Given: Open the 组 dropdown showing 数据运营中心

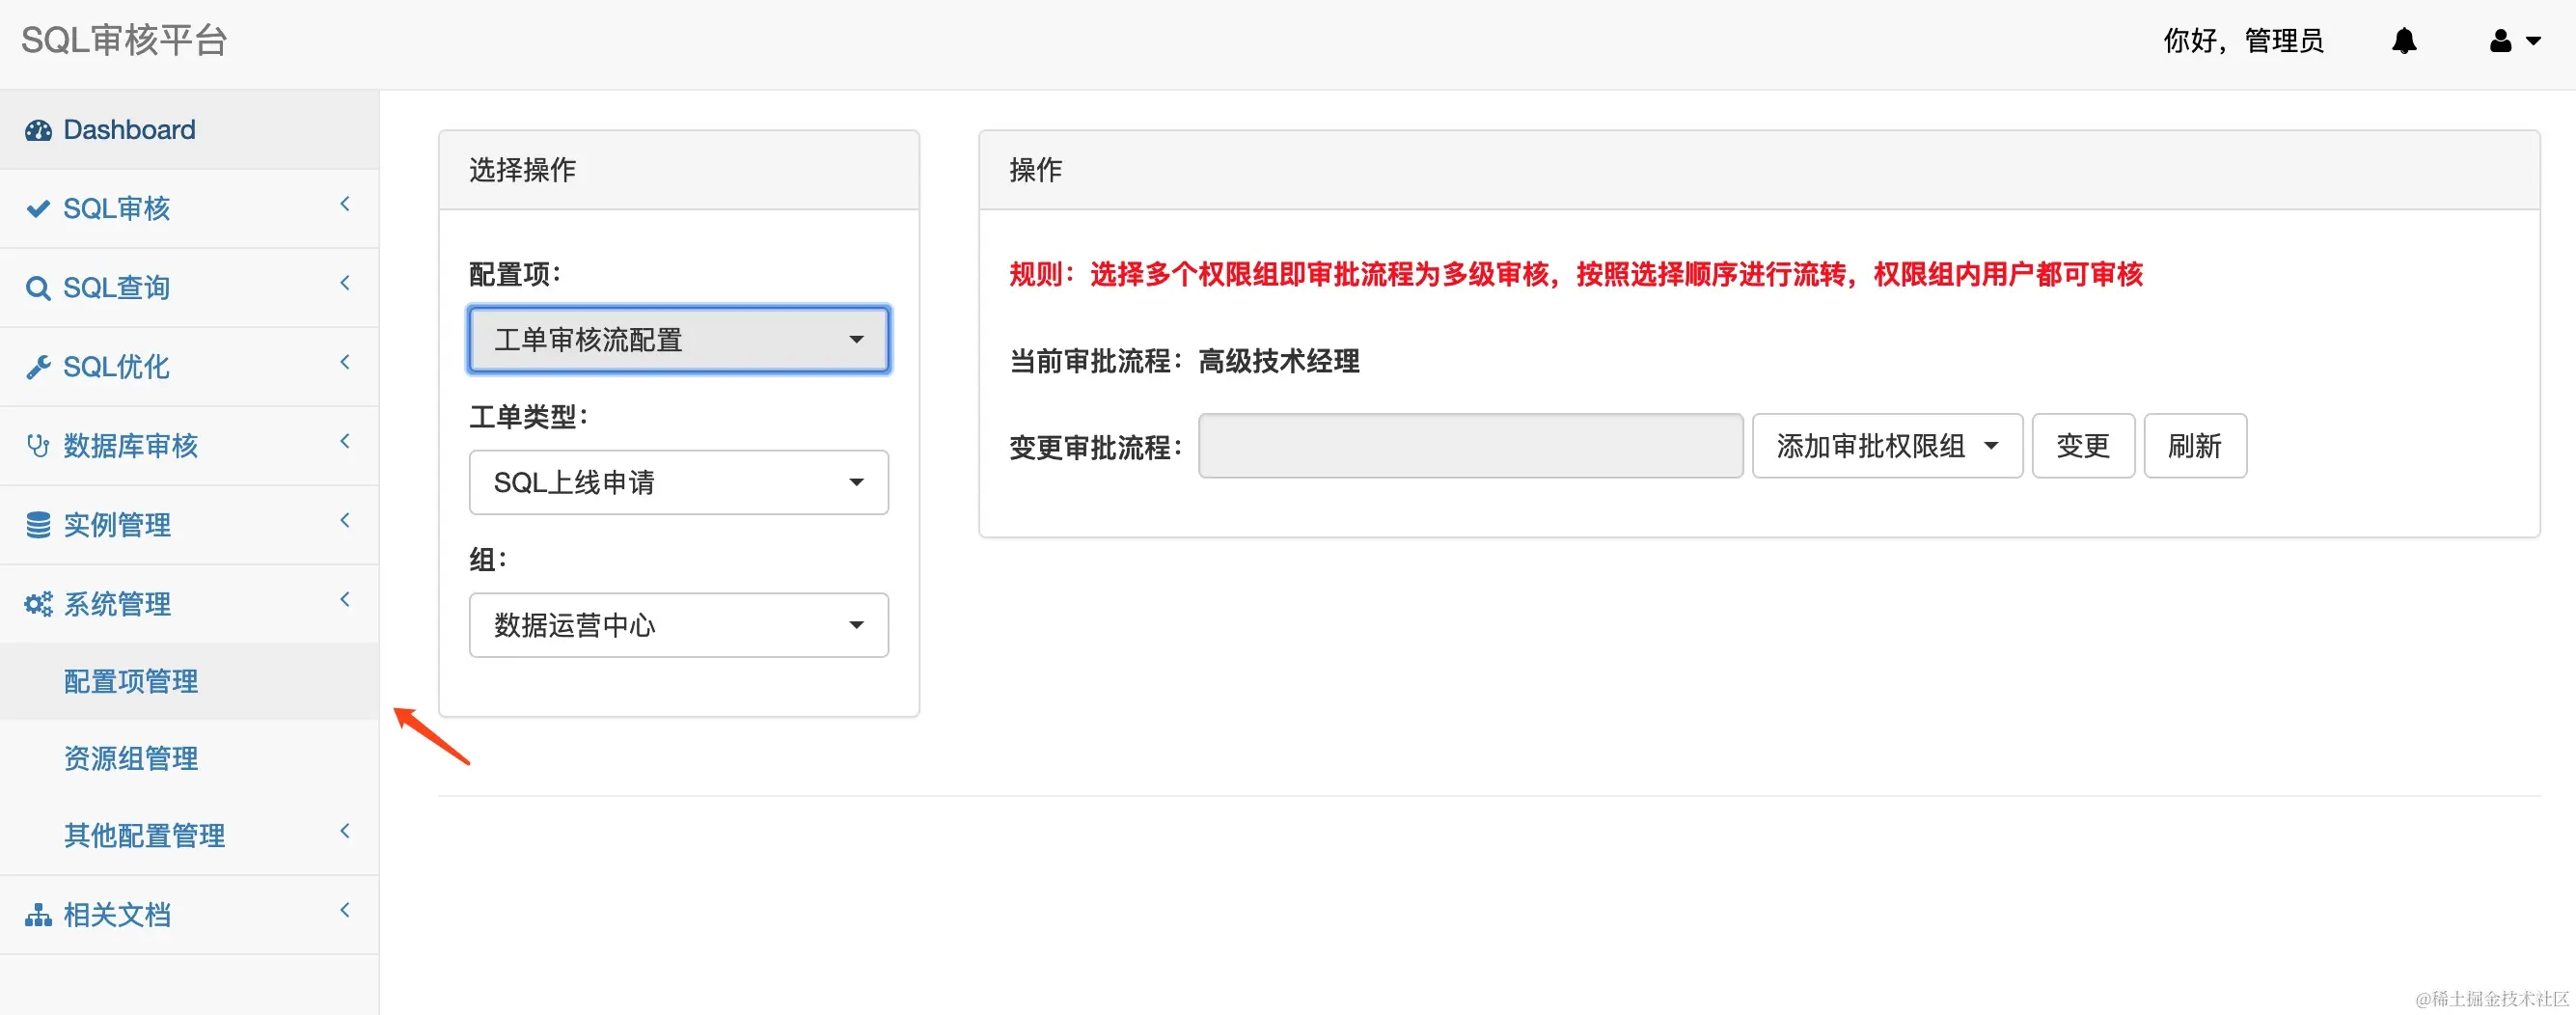Looking at the screenshot, I should [678, 625].
